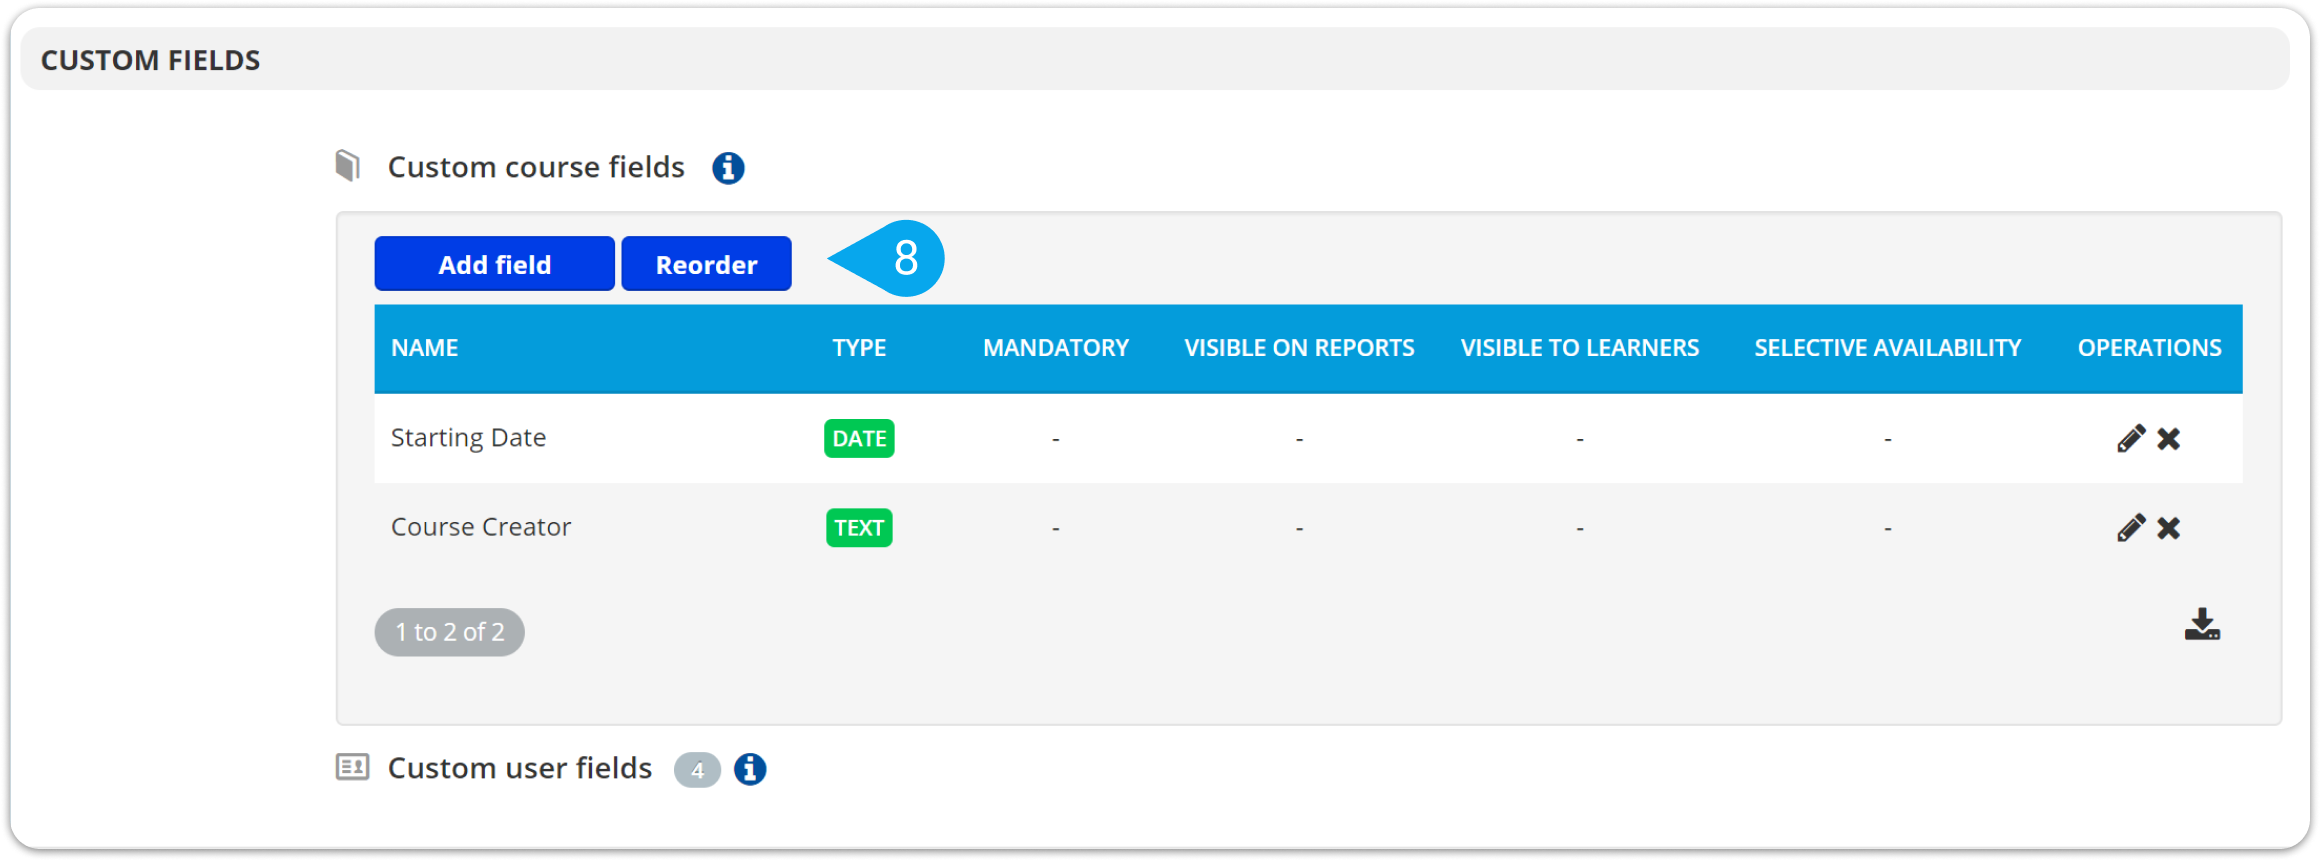Click the CUSTOM FIELDS section heading
2320x861 pixels.
click(x=150, y=60)
